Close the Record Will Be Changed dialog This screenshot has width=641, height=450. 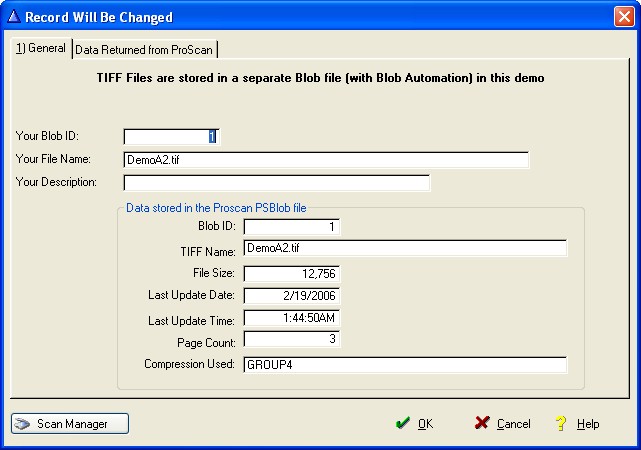pos(624,17)
